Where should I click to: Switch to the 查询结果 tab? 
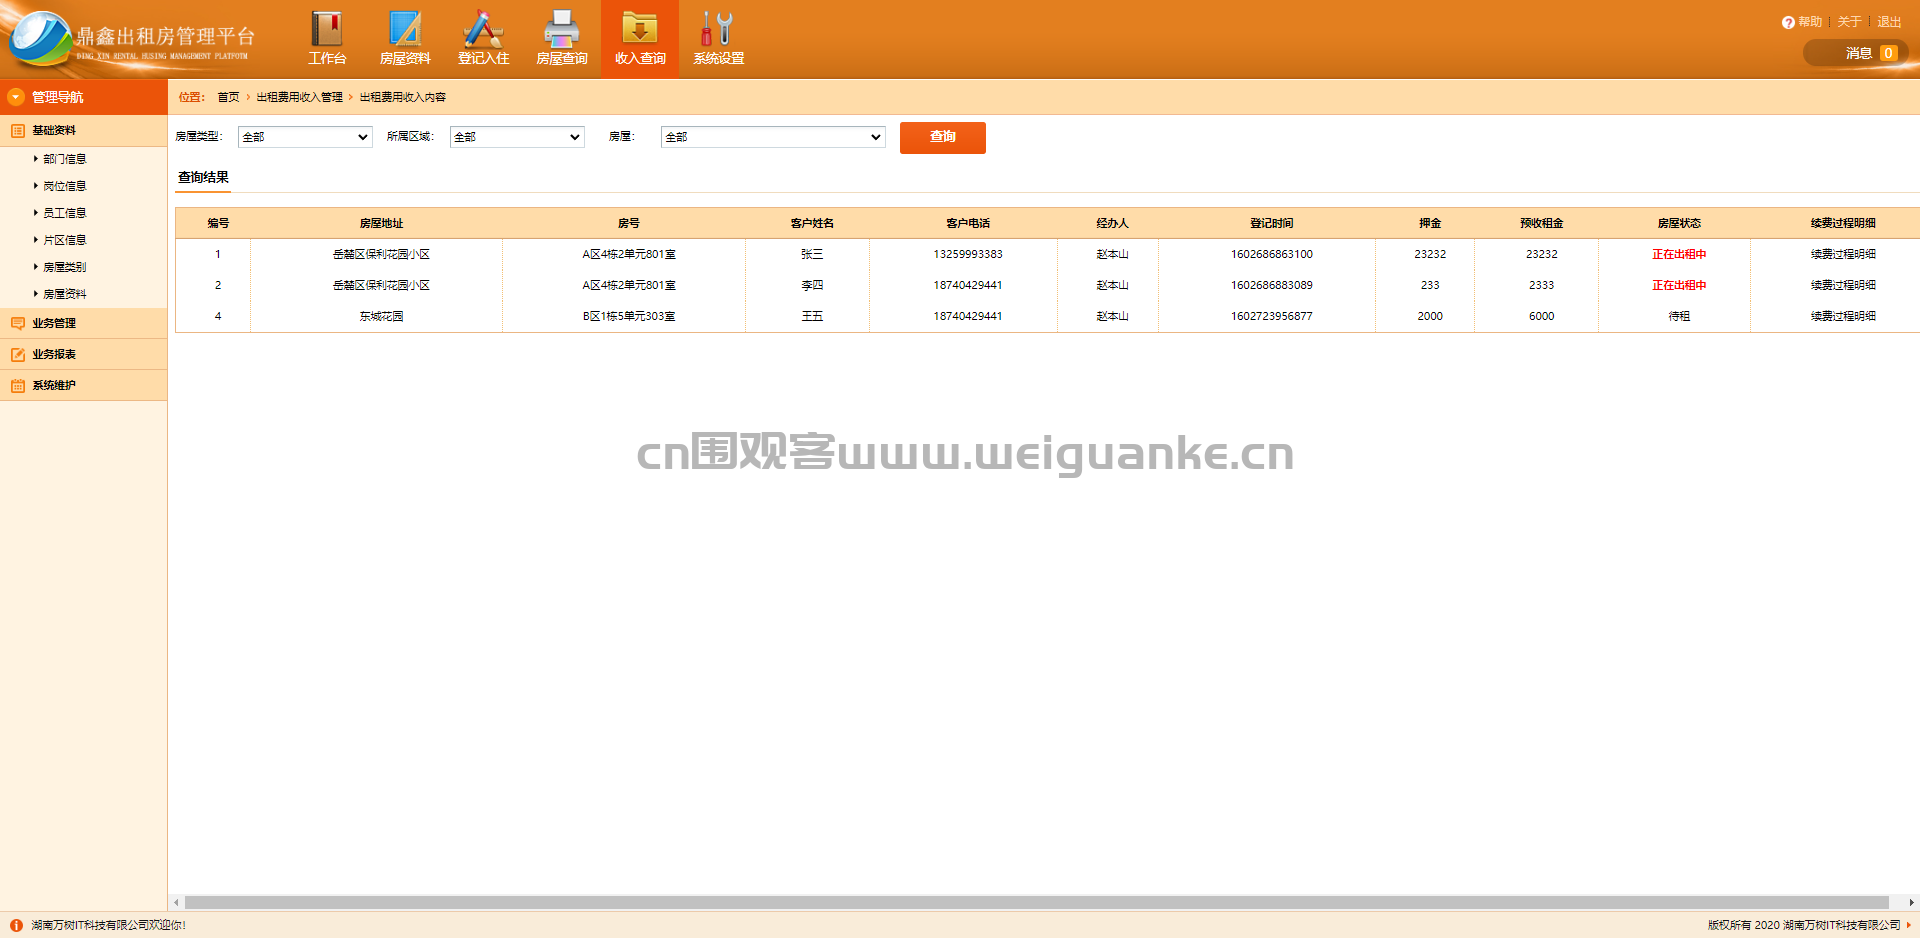204,178
